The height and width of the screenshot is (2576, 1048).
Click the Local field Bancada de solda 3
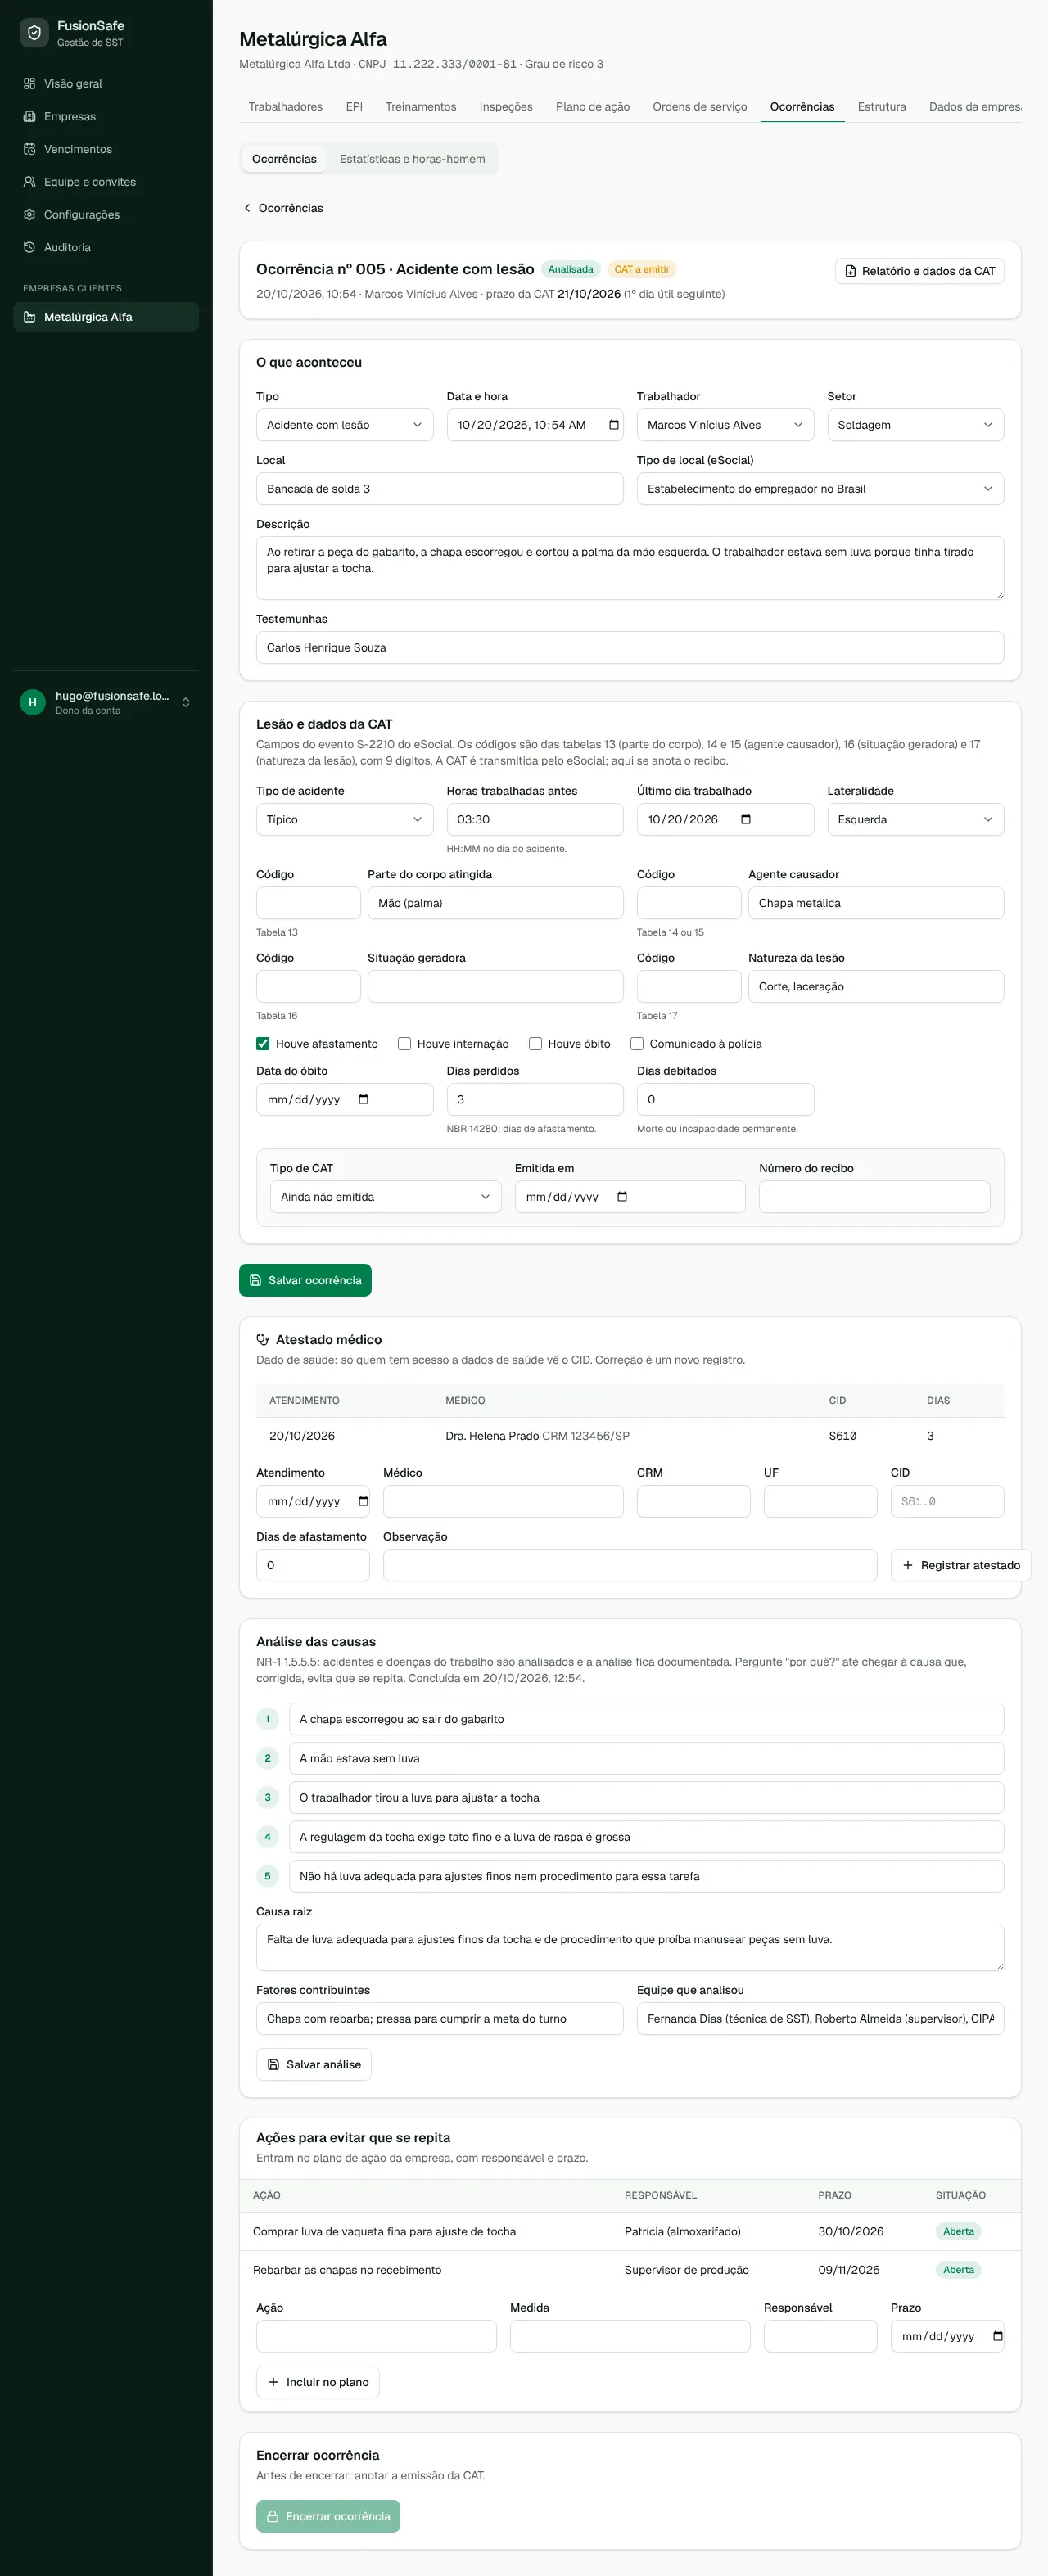pyautogui.click(x=440, y=489)
